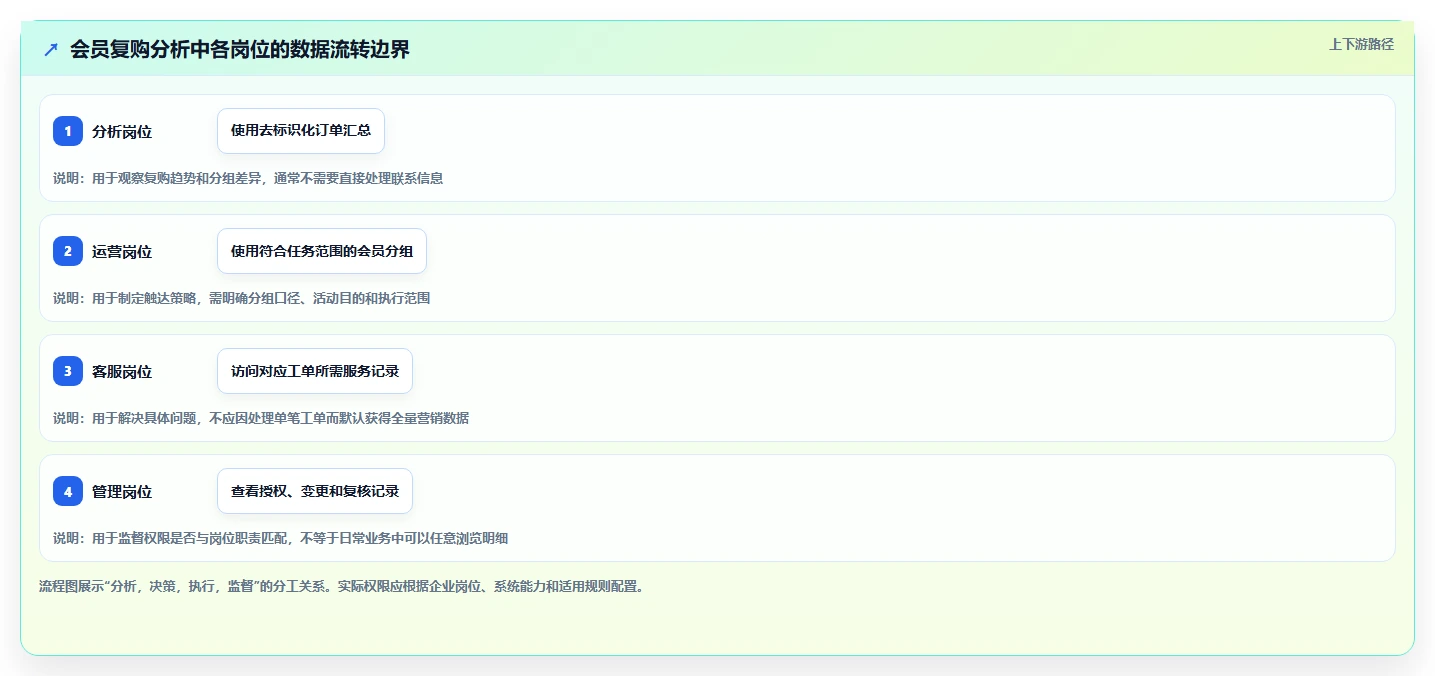Select the 运营岗位 label

[x=122, y=252]
